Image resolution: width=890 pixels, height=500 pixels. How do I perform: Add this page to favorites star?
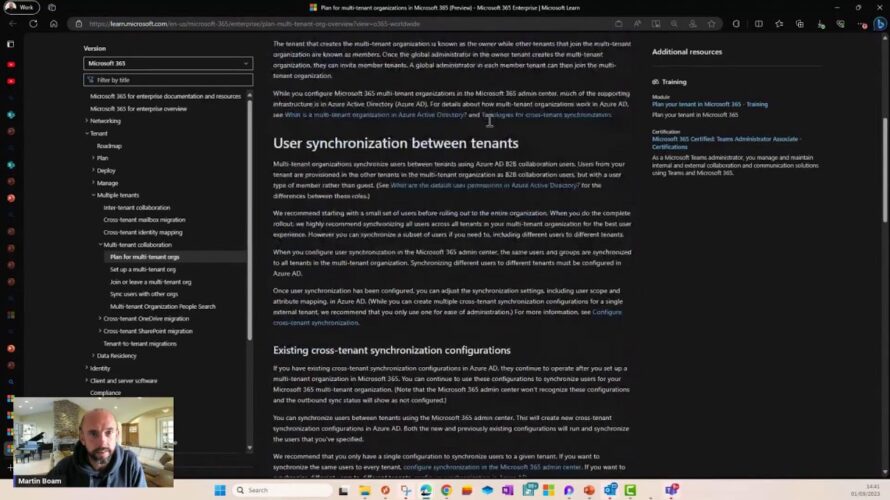(711, 24)
